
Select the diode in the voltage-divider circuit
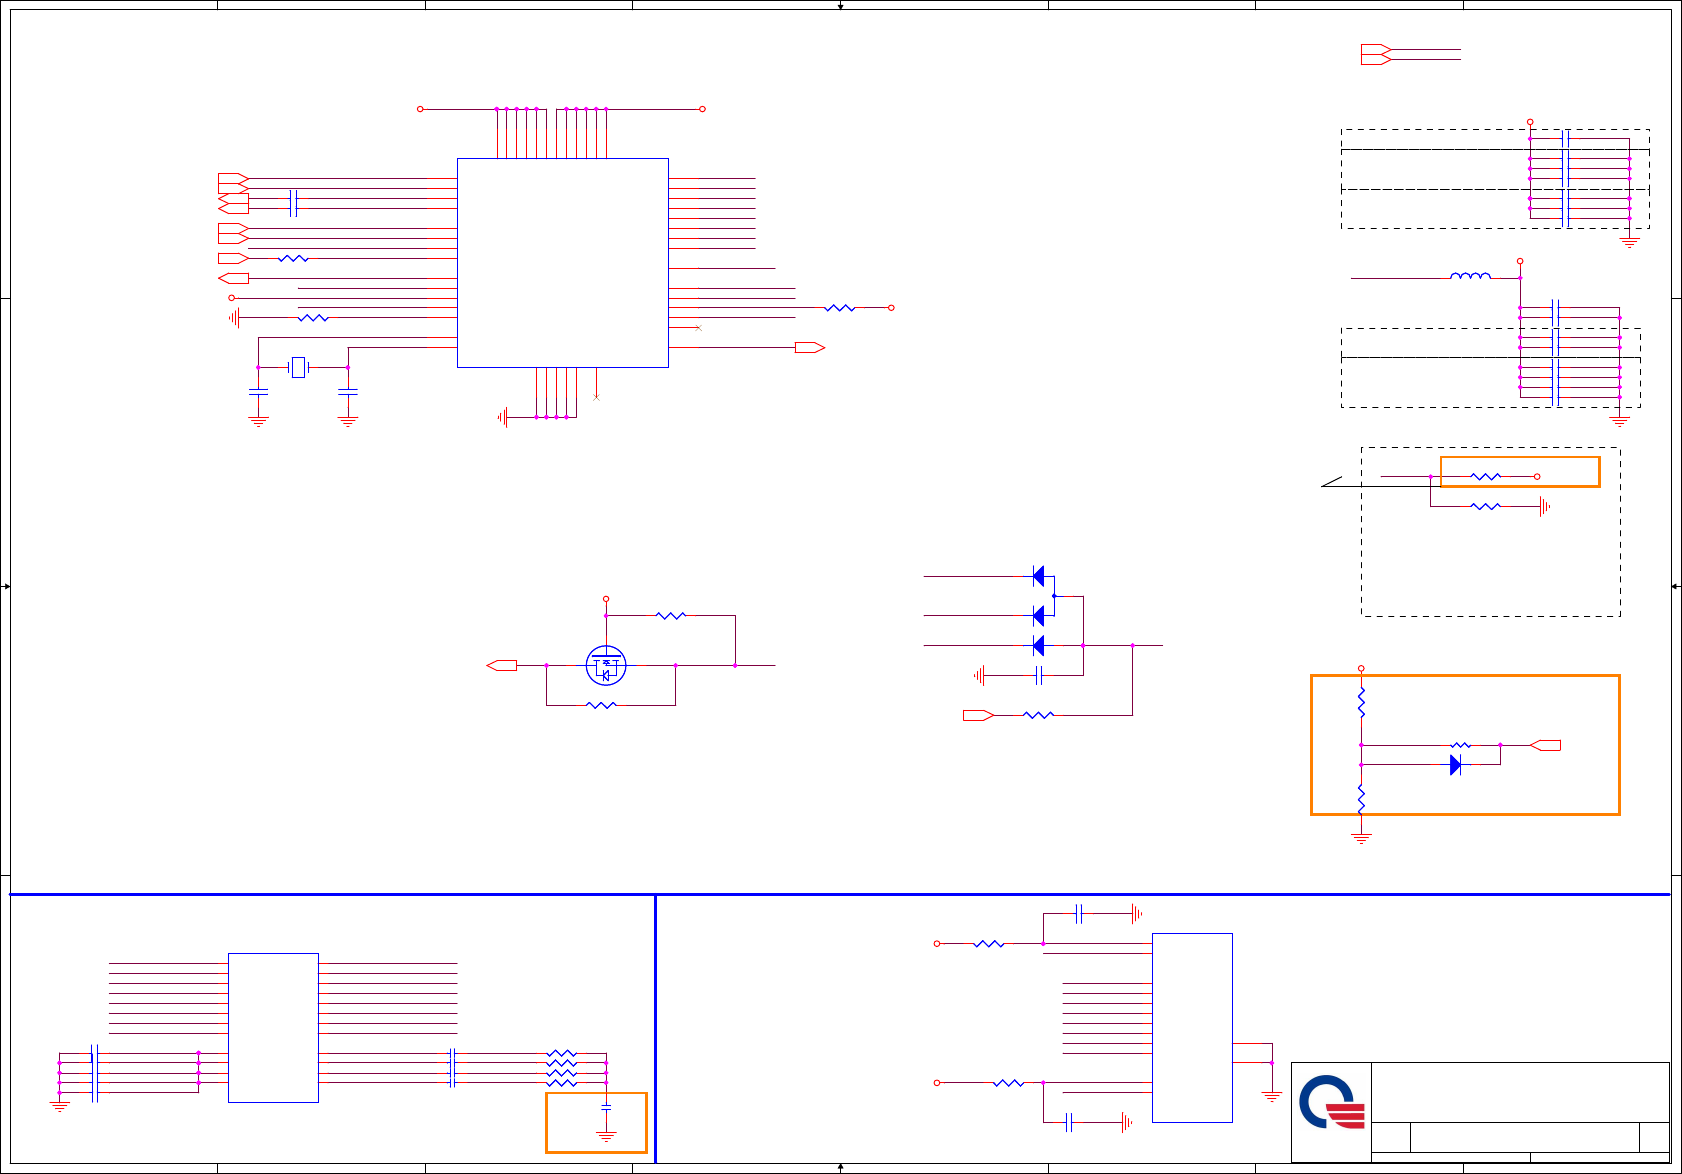tap(1456, 765)
